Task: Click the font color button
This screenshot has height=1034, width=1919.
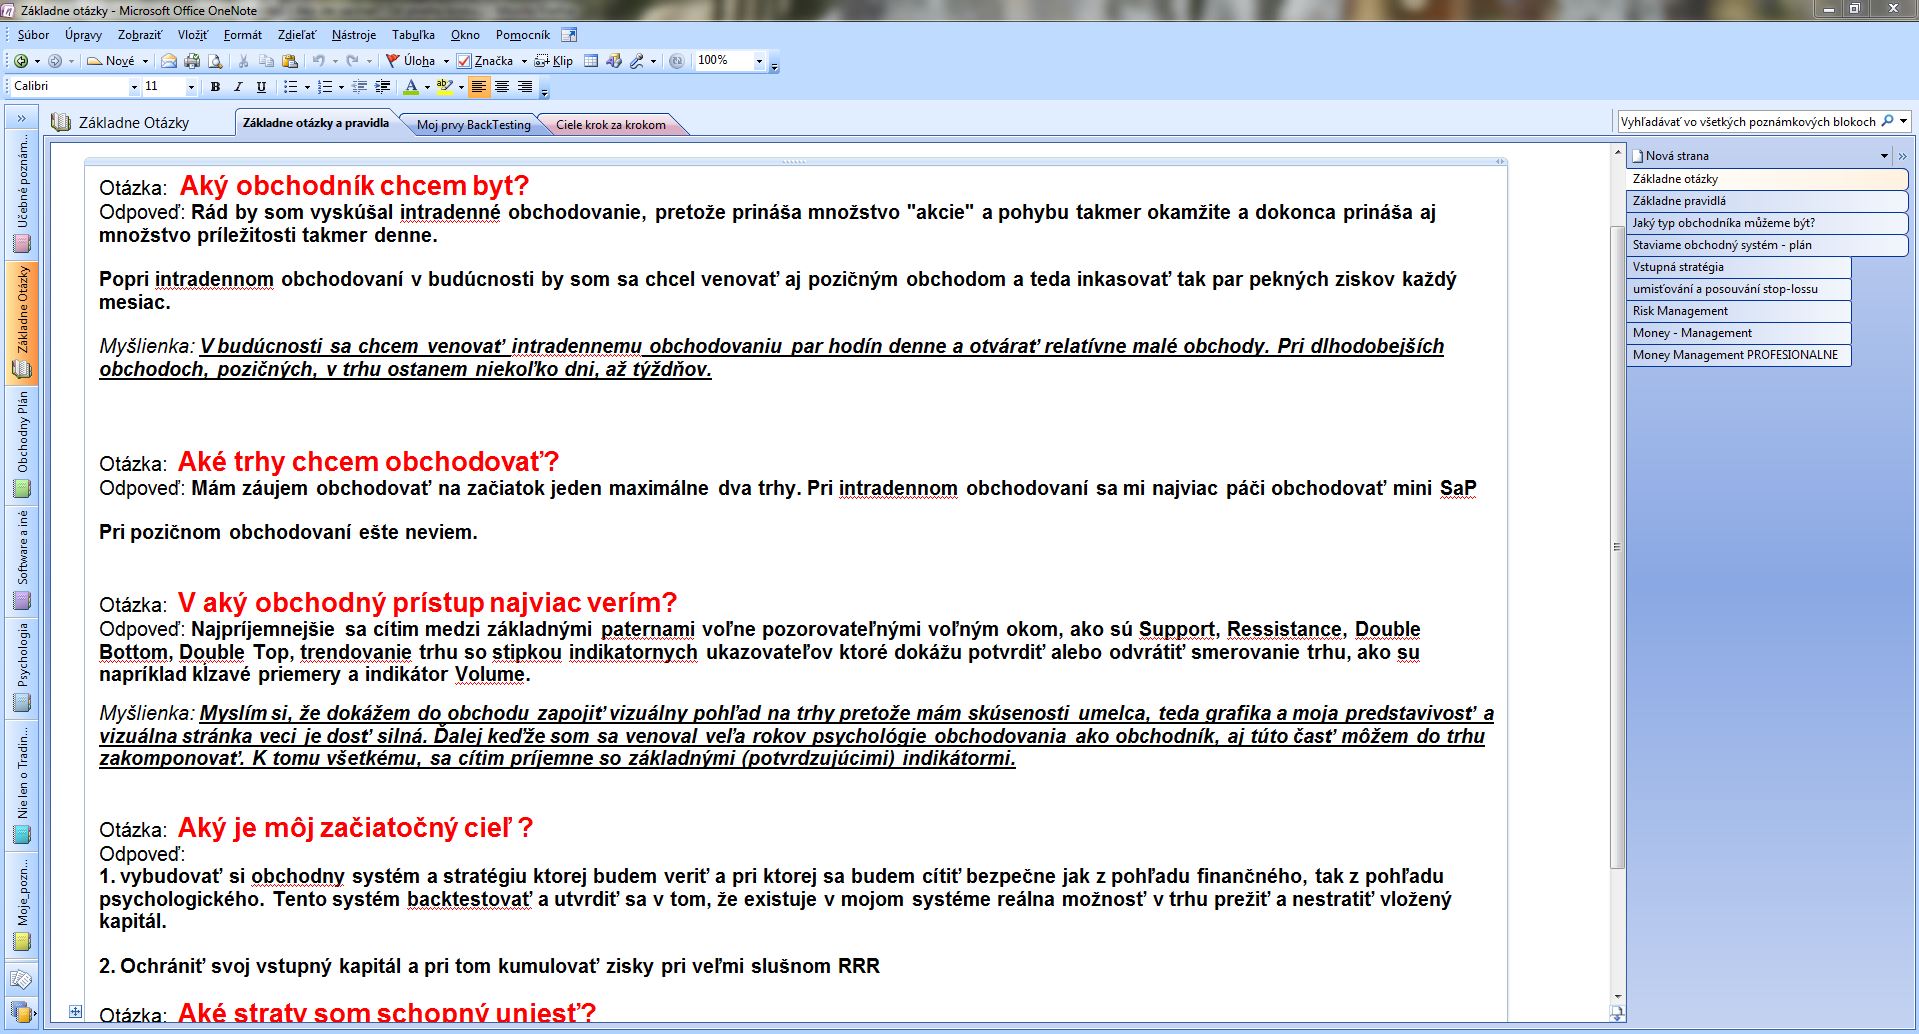Action: [410, 87]
